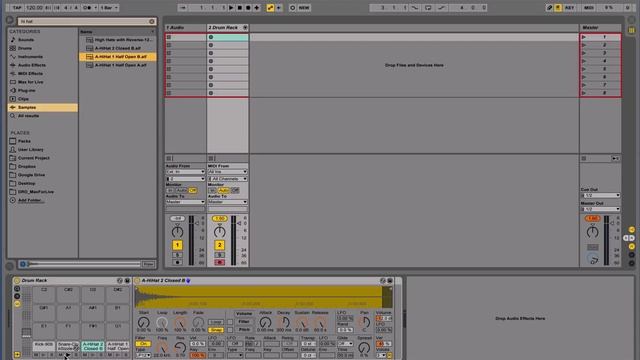The image size is (640, 360).
Task: Open the MIDI From All Ins dropdown
Action: click(x=227, y=172)
